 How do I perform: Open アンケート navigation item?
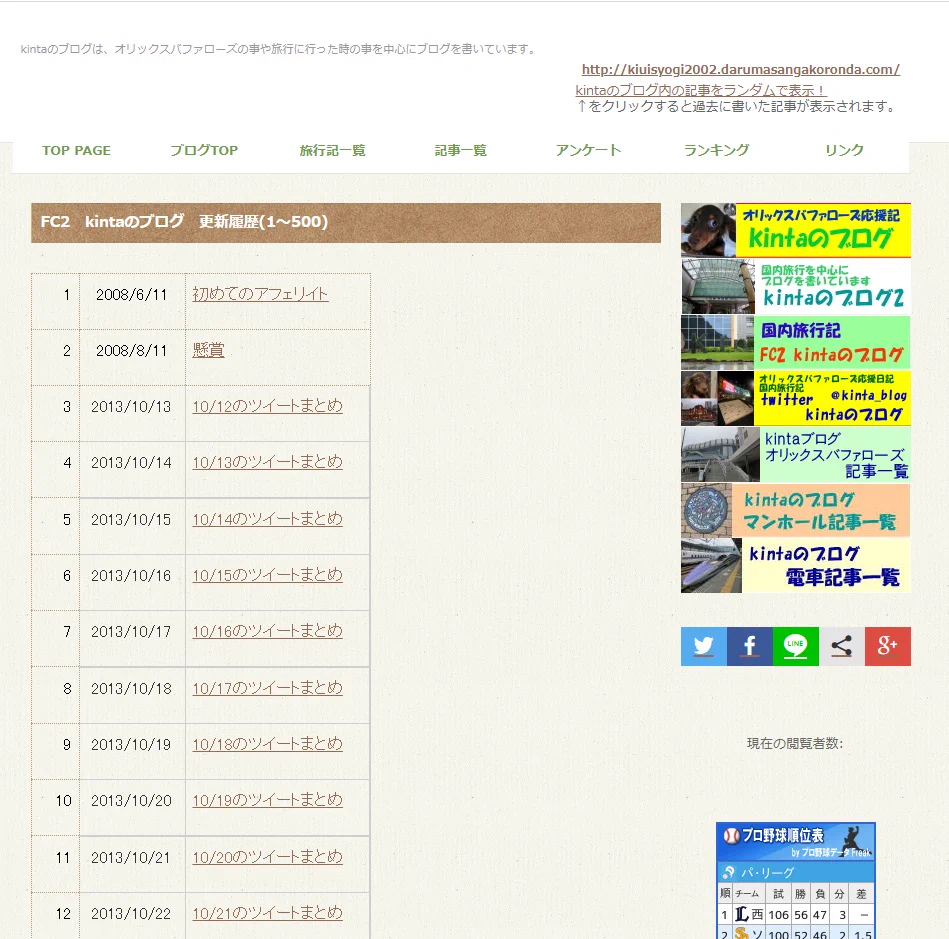click(588, 150)
